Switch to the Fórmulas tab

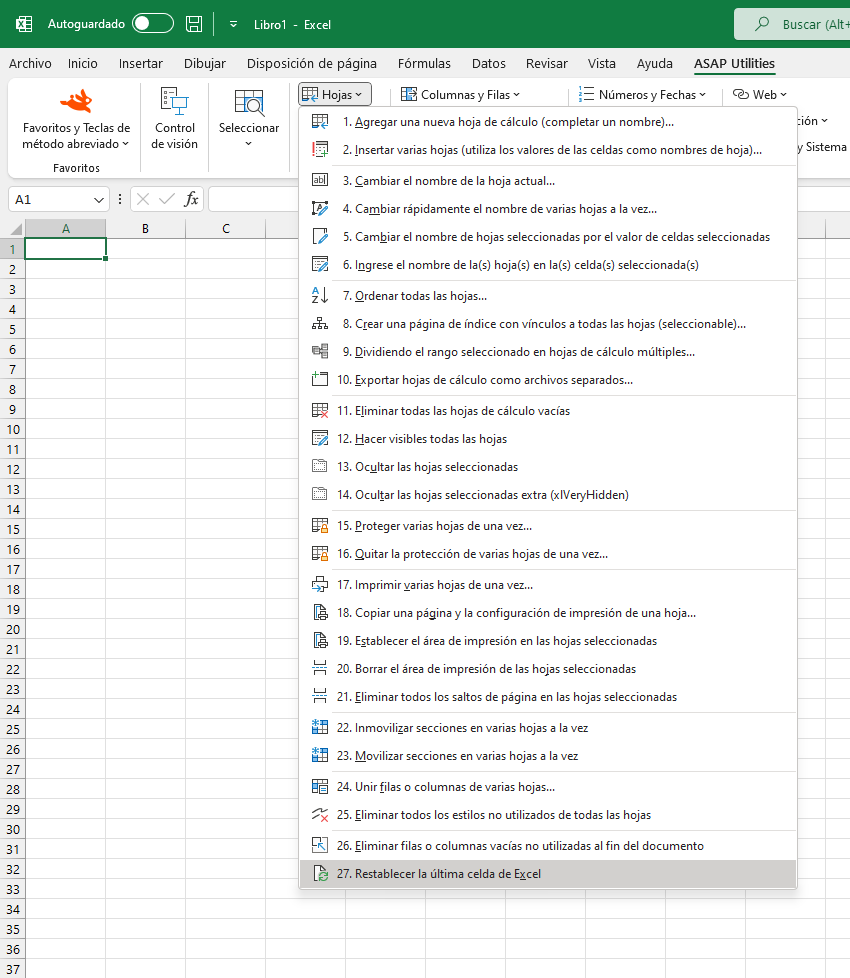424,63
